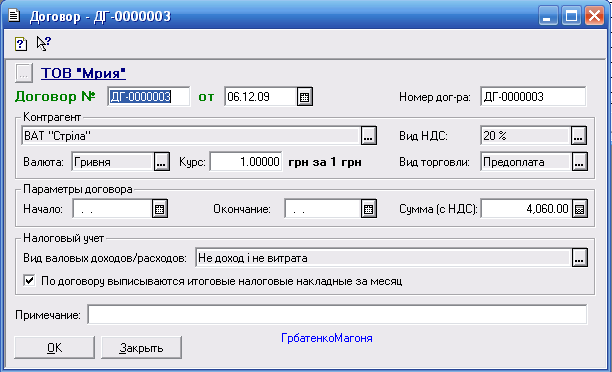Screen dimensions: 612x372
Task: Click the Договор № number field
Action: coord(148,97)
